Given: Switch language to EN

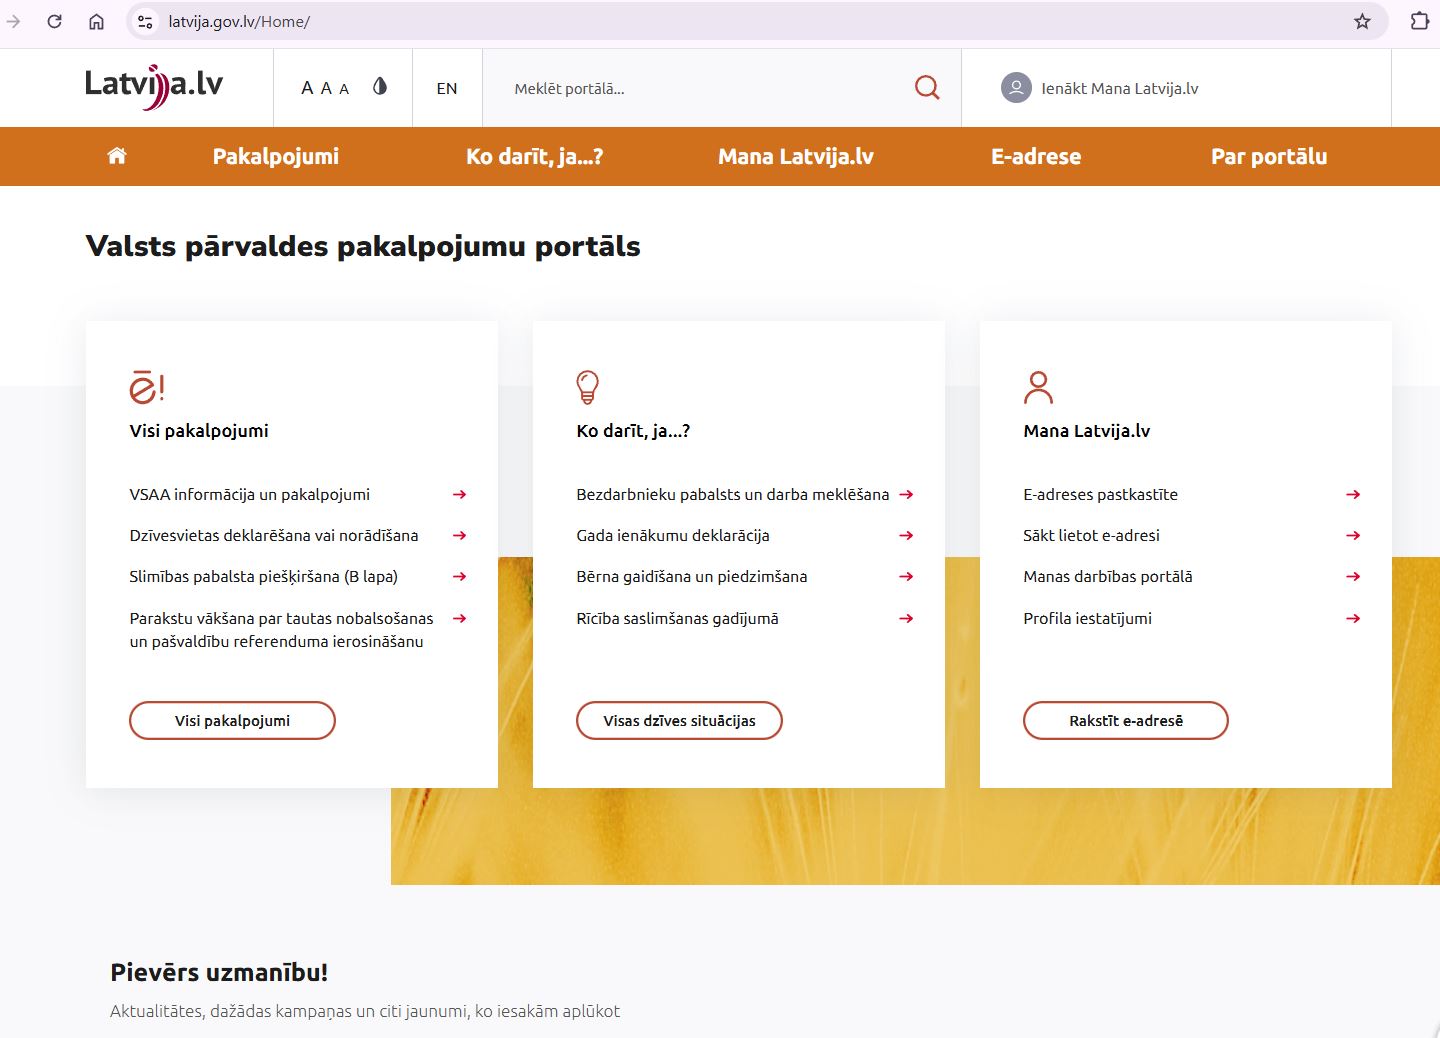Looking at the screenshot, I should tap(447, 88).
